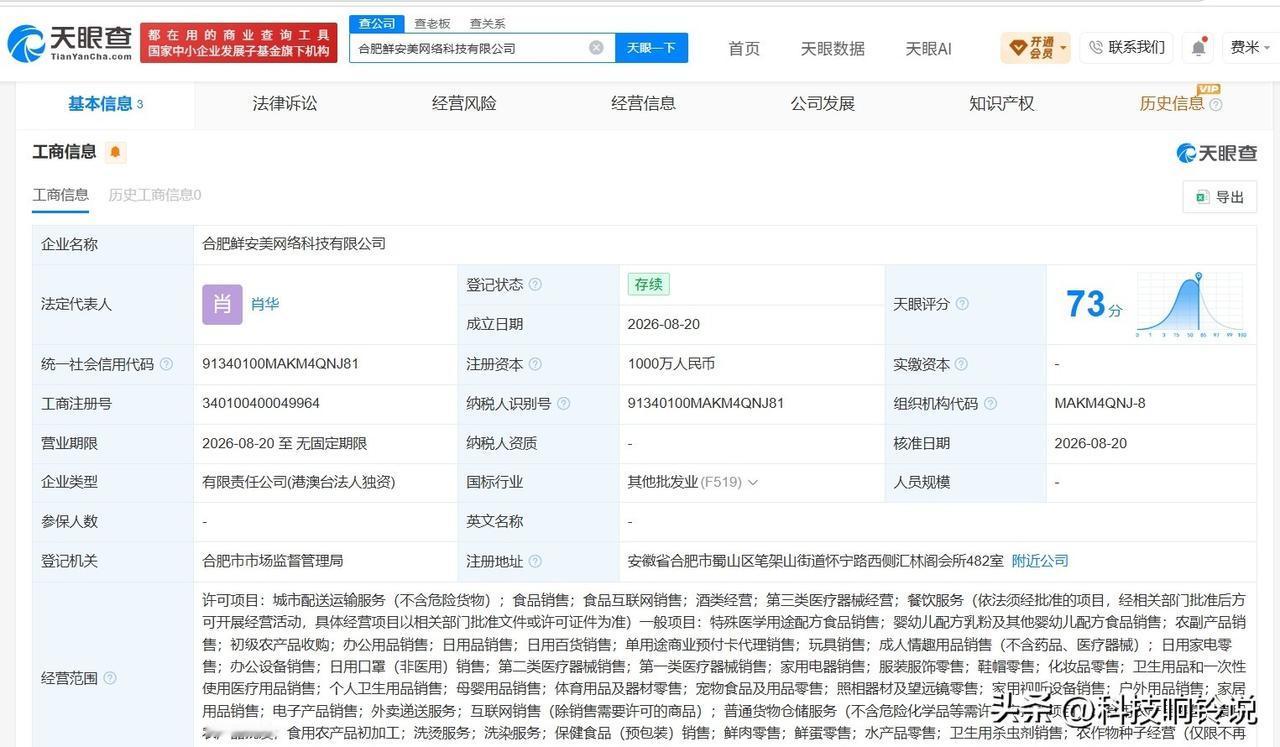Select credit code 91340100MAKM4QNJ81 under 统一社会信用代码
Image resolution: width=1280 pixels, height=747 pixels.
click(280, 365)
